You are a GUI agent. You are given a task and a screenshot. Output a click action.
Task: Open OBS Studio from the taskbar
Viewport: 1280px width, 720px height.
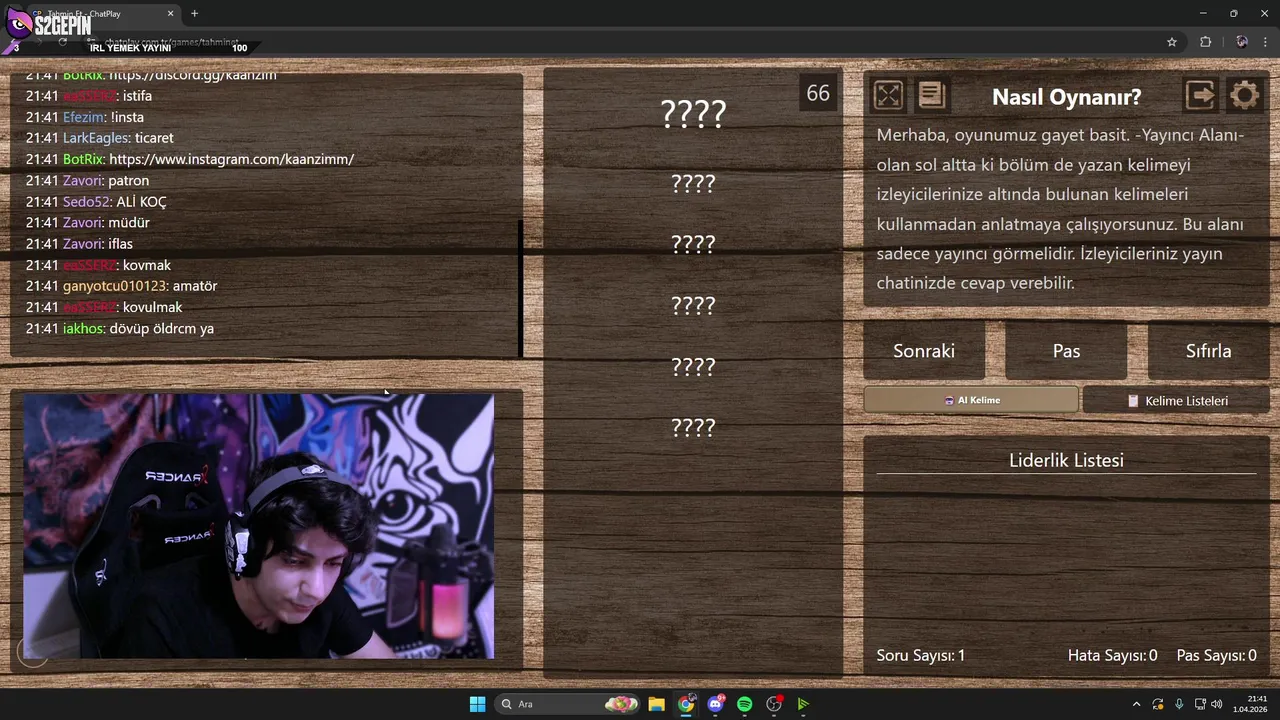(774, 704)
